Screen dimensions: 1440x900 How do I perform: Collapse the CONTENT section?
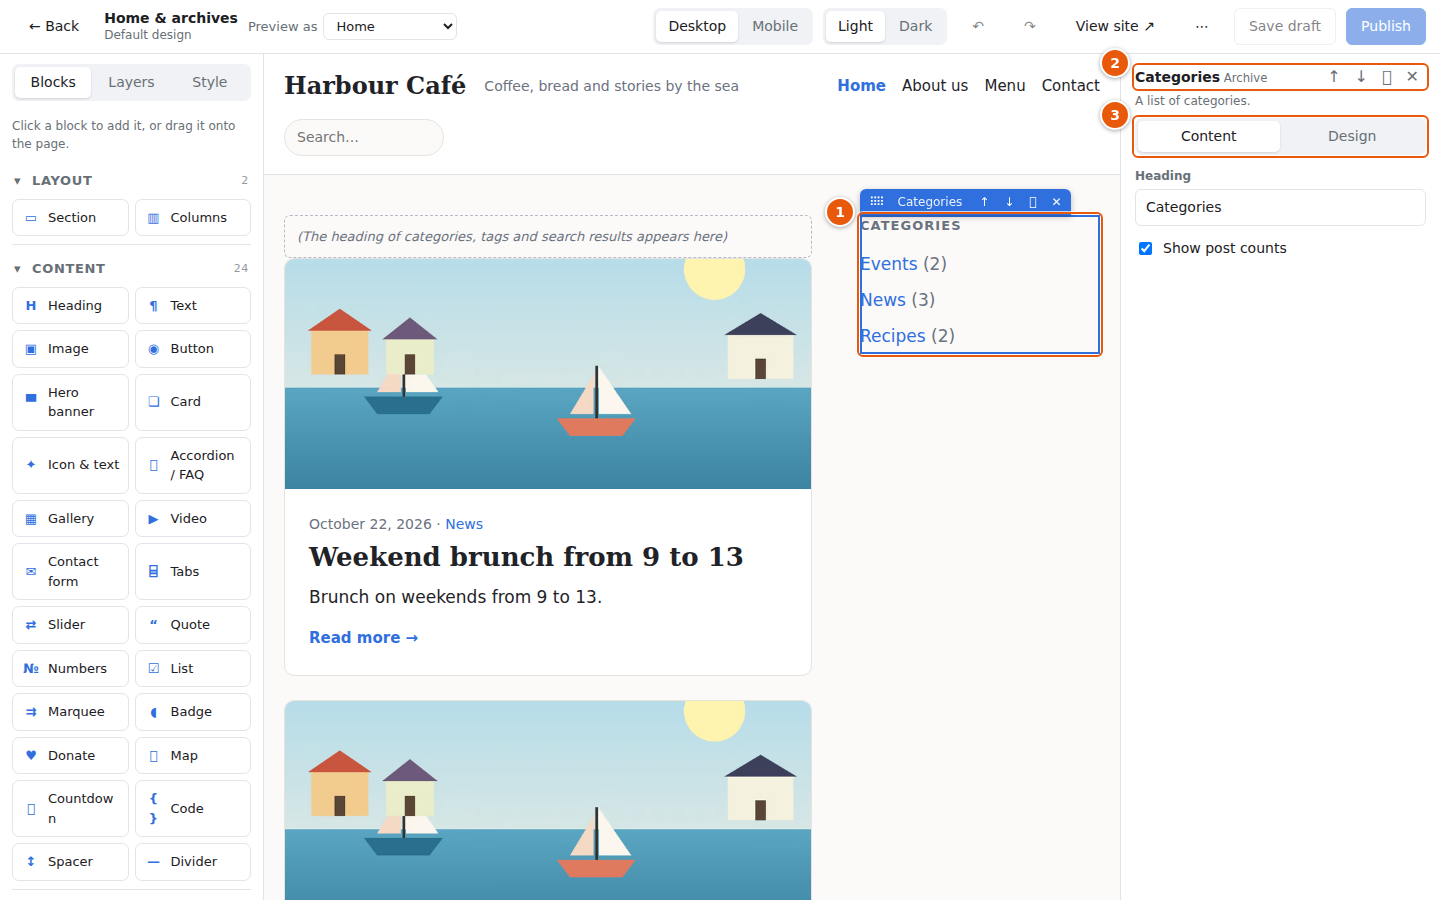point(17,269)
